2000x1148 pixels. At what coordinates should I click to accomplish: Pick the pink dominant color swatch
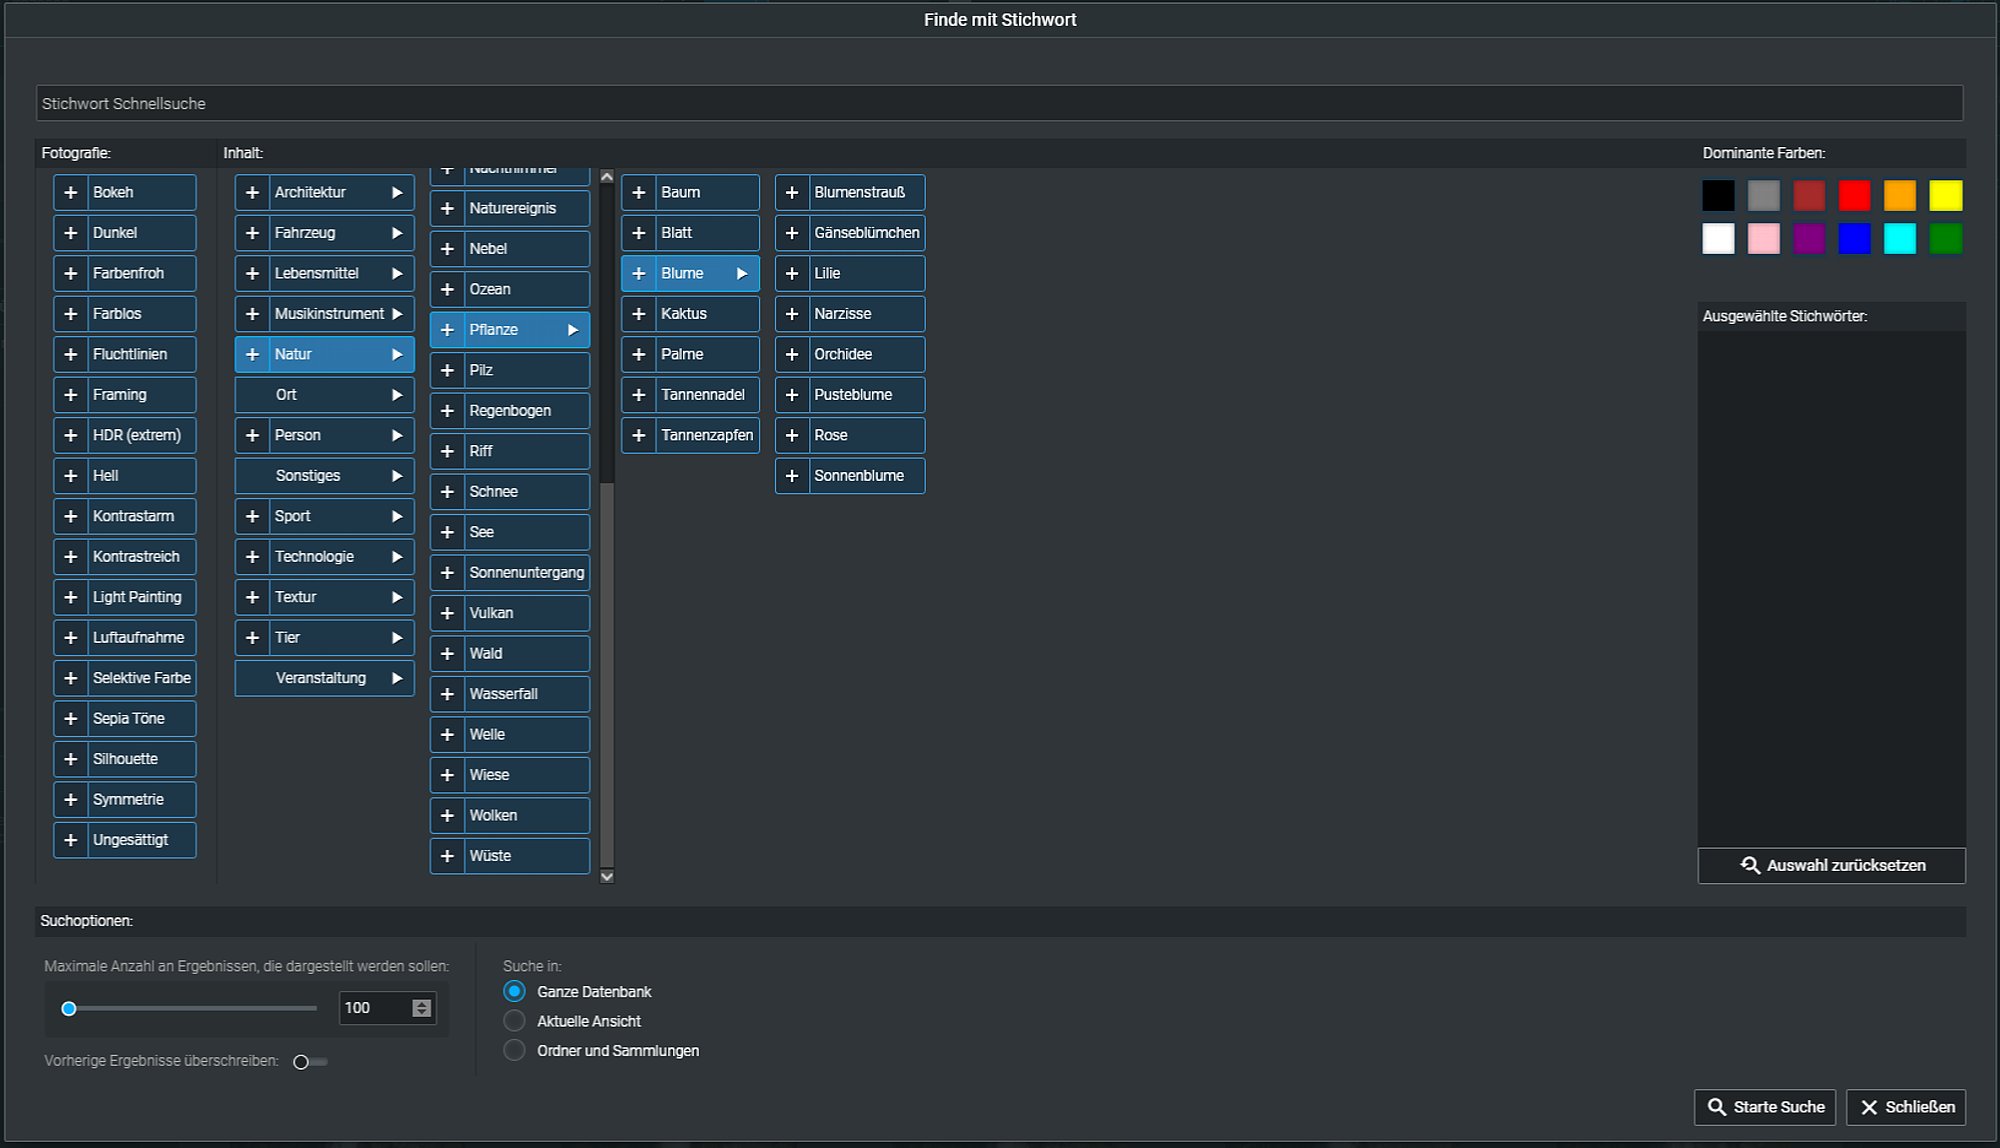[1763, 239]
